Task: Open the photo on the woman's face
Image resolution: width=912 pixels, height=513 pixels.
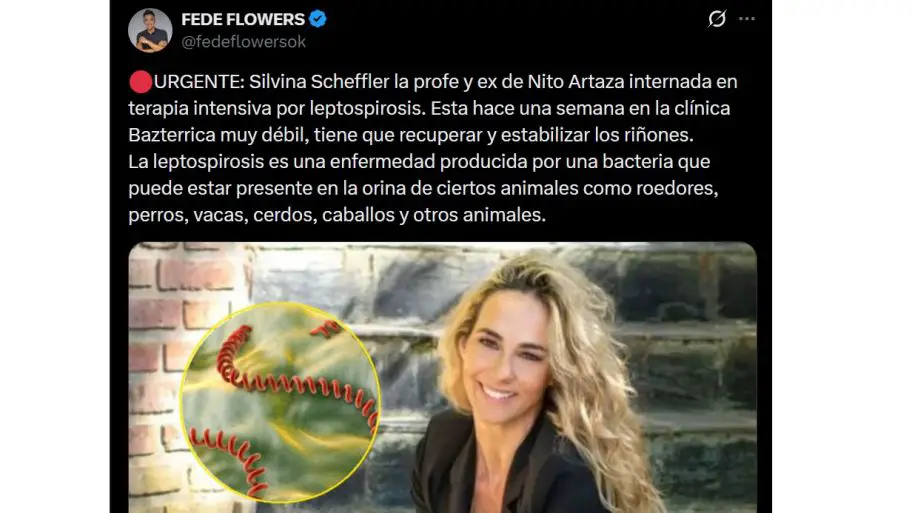Action: pyautogui.click(x=507, y=364)
